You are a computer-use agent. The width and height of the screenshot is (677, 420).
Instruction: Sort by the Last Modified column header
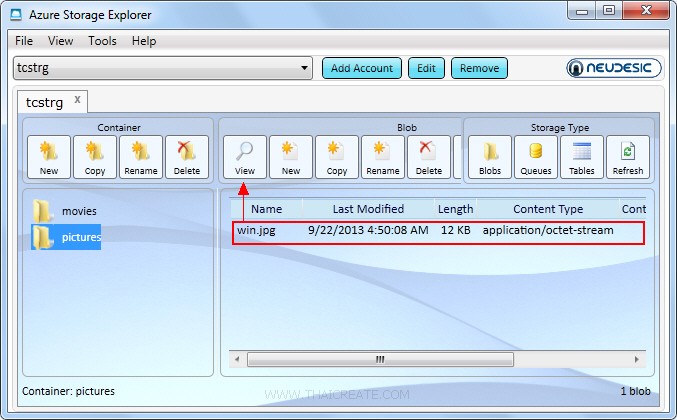[x=368, y=209]
